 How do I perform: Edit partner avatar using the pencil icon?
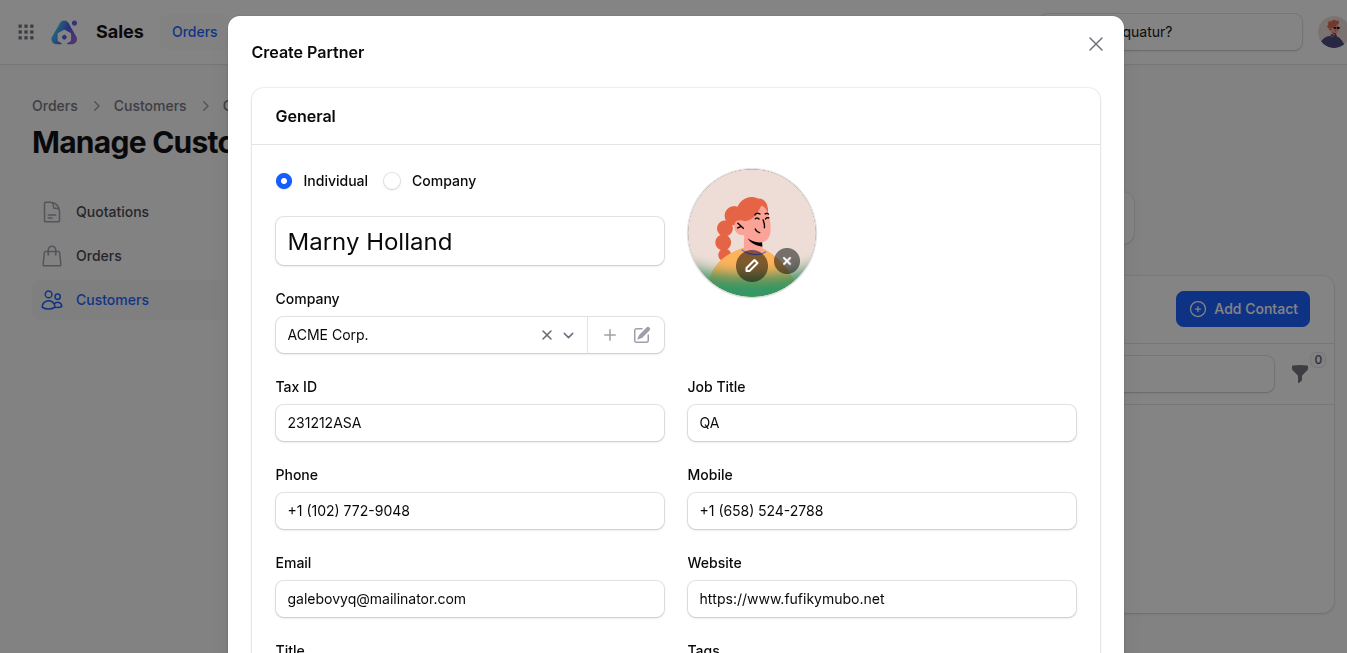(x=752, y=266)
